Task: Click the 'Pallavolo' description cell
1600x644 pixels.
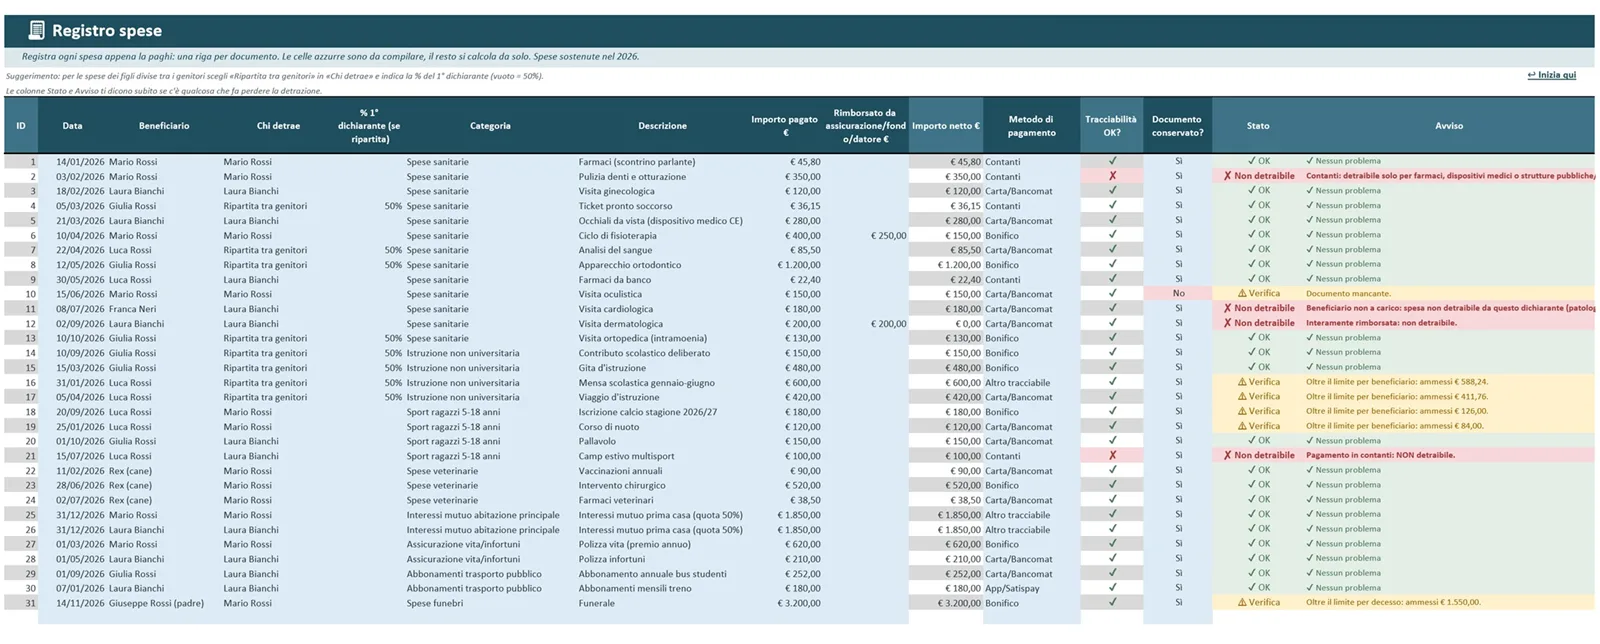Action: tap(597, 441)
